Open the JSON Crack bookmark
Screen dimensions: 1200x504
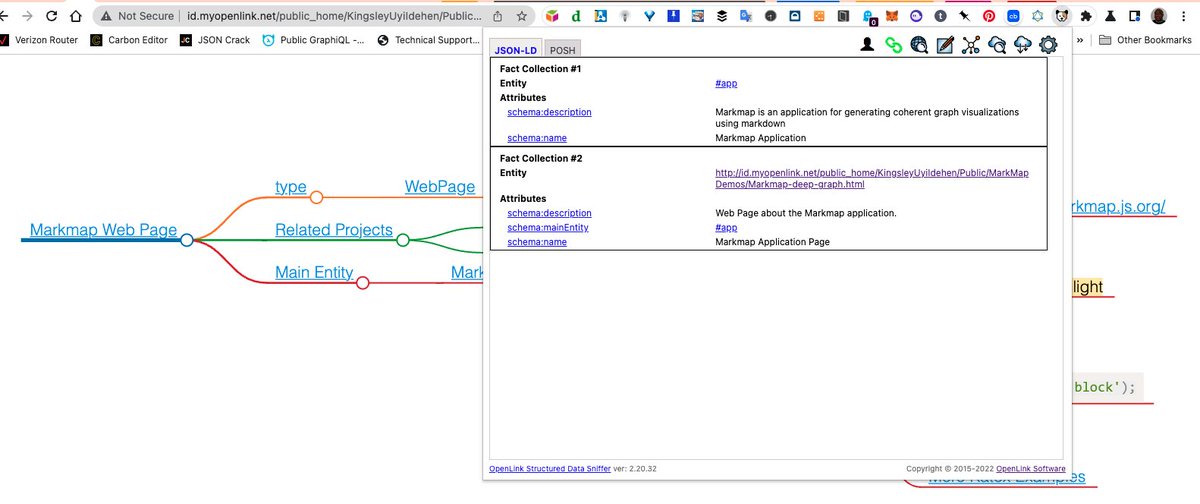point(215,40)
